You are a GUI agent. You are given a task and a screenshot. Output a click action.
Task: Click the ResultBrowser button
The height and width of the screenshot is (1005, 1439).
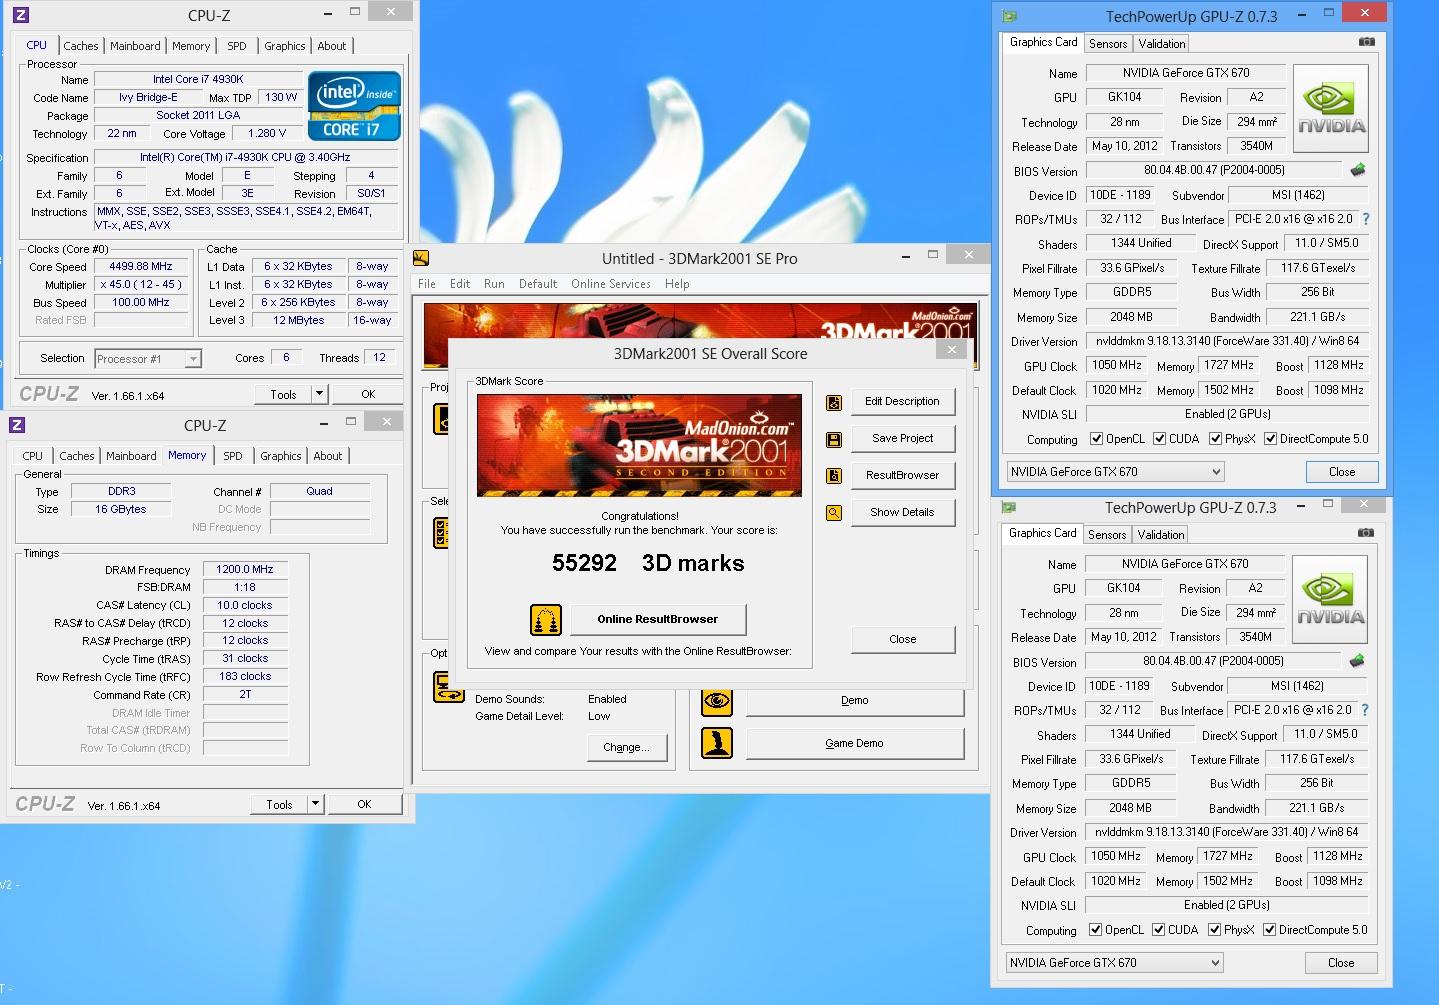[902, 475]
